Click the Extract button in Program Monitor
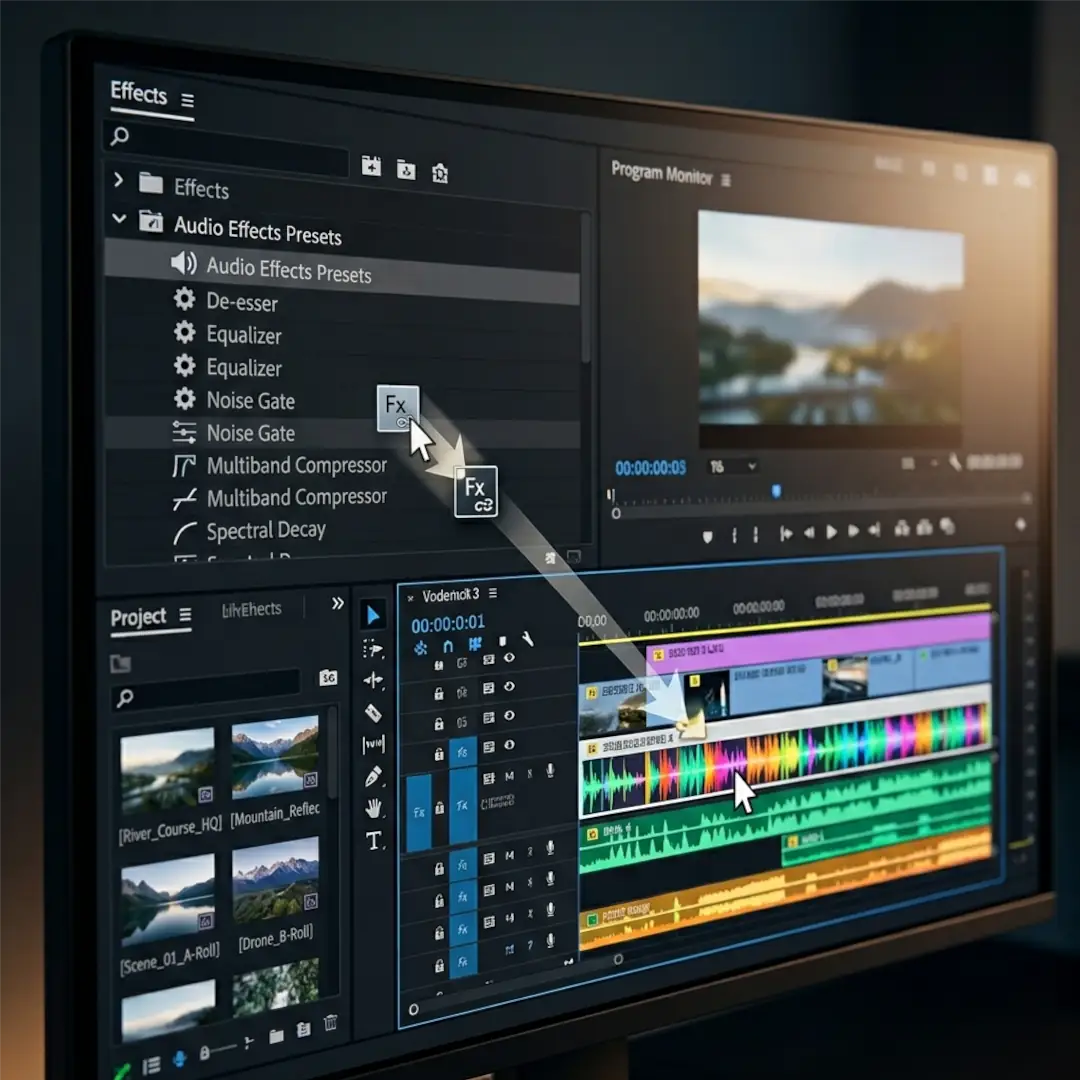1080x1080 pixels. 924,528
